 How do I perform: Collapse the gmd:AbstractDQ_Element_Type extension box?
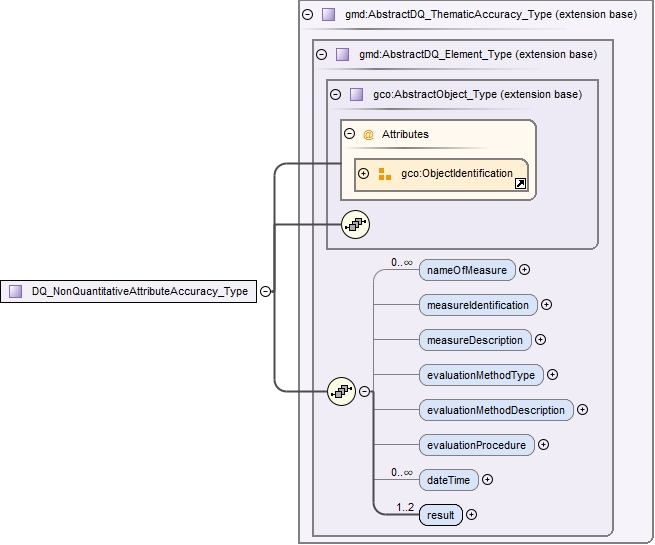(321, 55)
